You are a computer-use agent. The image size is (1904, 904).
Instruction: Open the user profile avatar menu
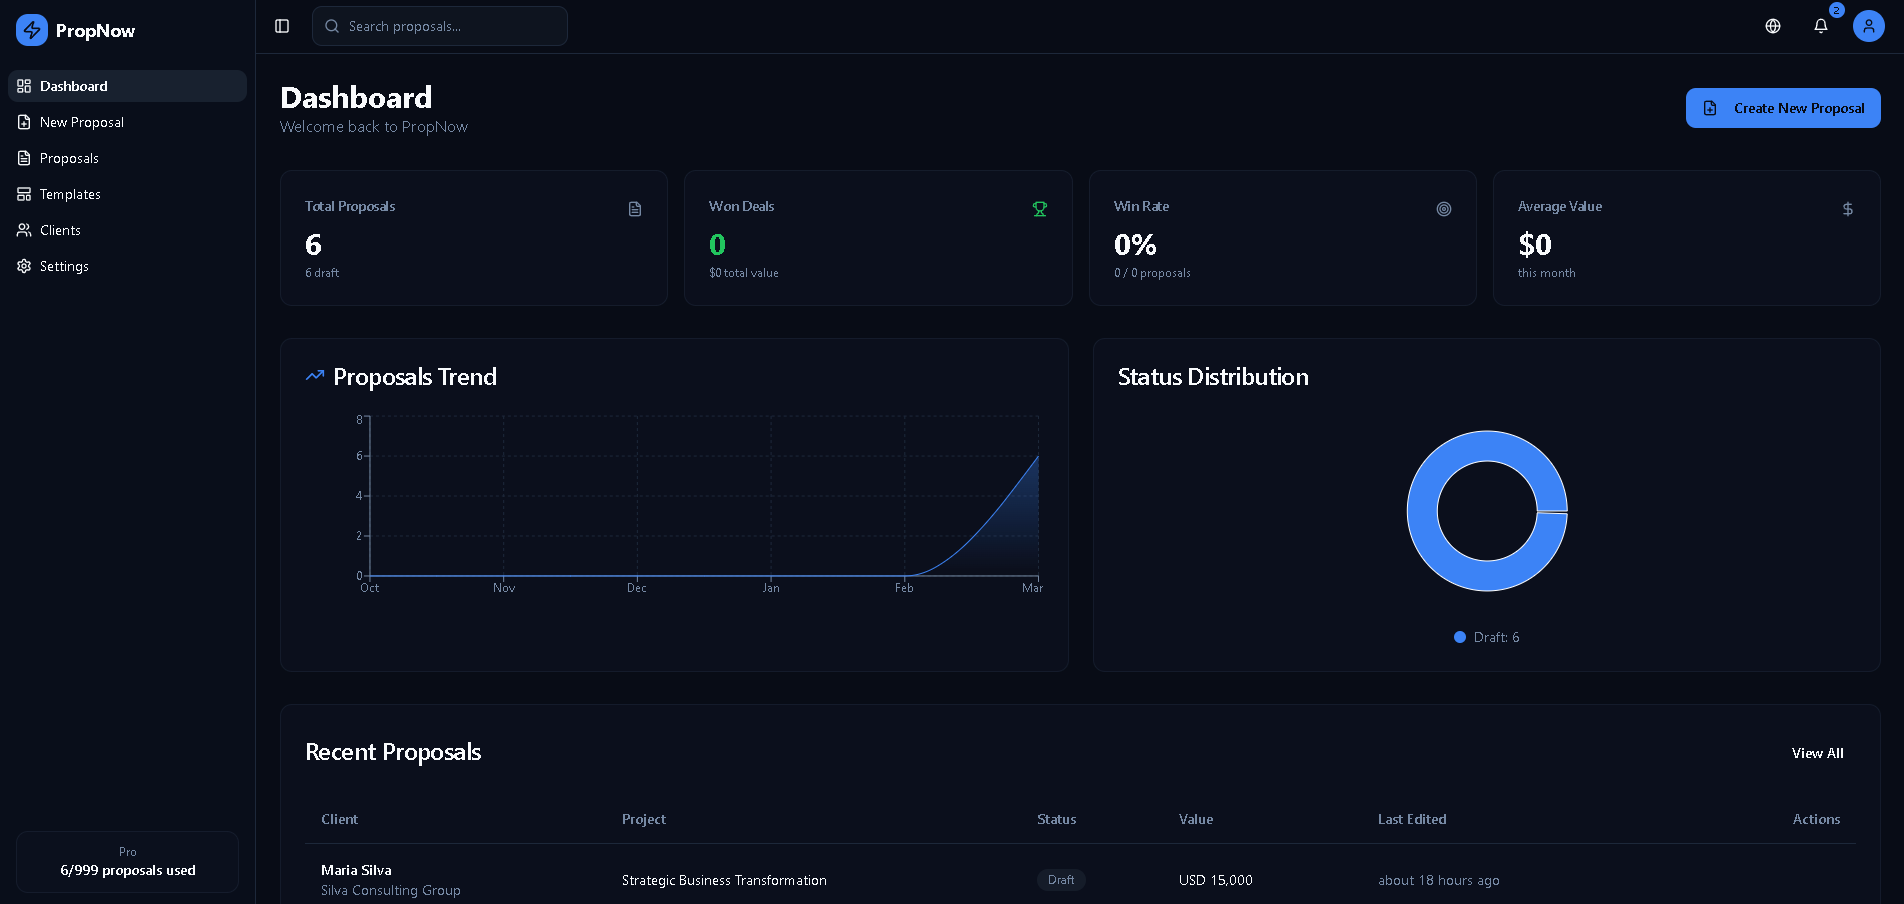pos(1869,26)
